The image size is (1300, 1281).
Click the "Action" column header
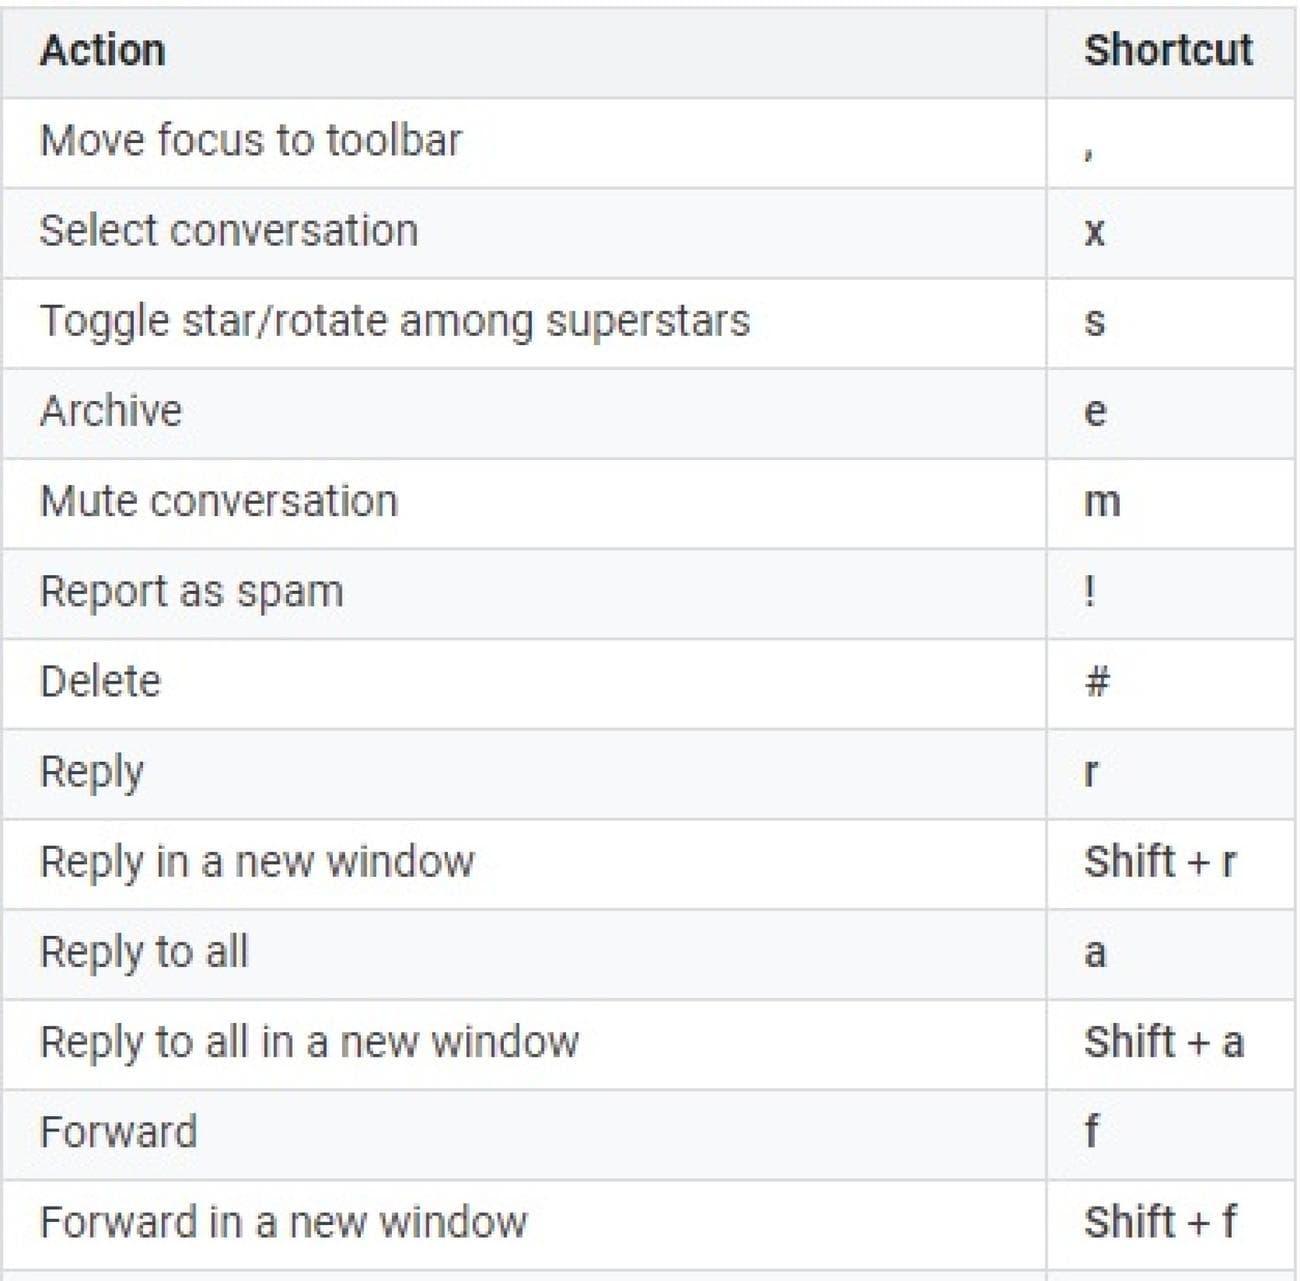[102, 51]
